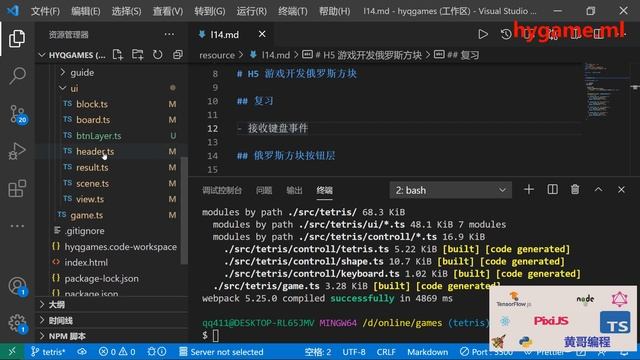
Task: Maximize panel size with up chevron
Action: click(x=598, y=190)
